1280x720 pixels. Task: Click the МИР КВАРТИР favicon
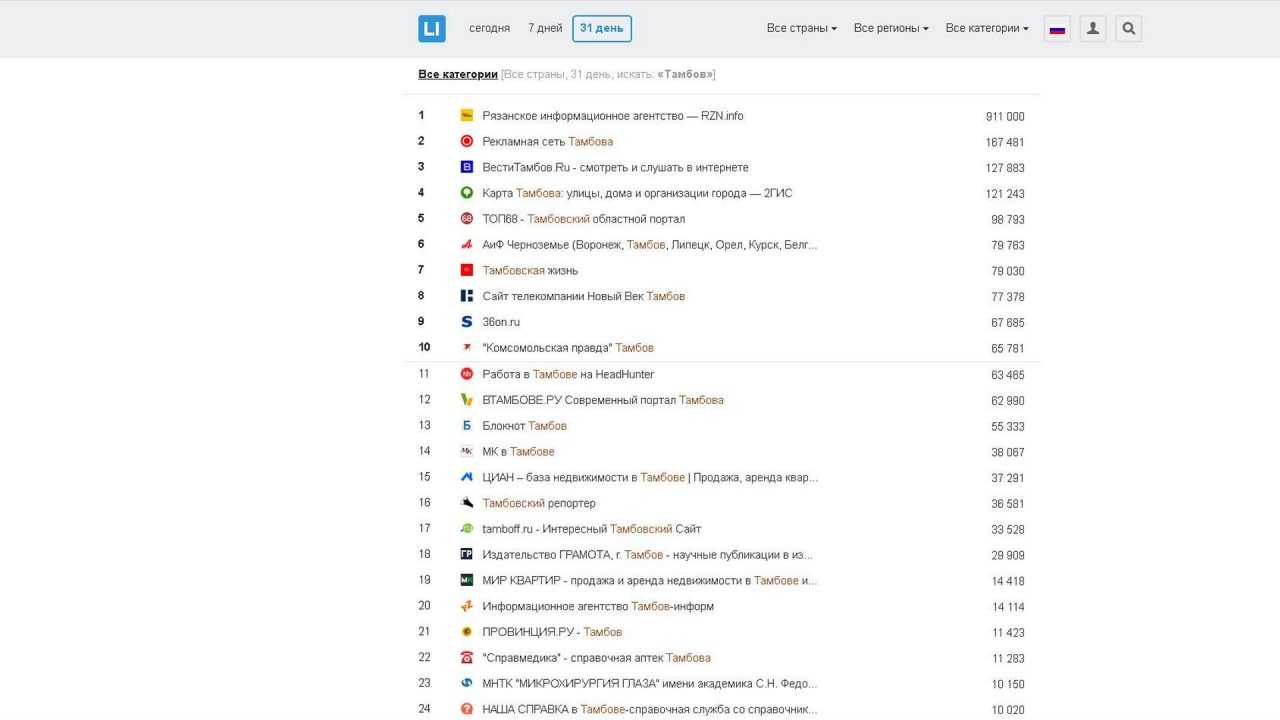tap(466, 580)
